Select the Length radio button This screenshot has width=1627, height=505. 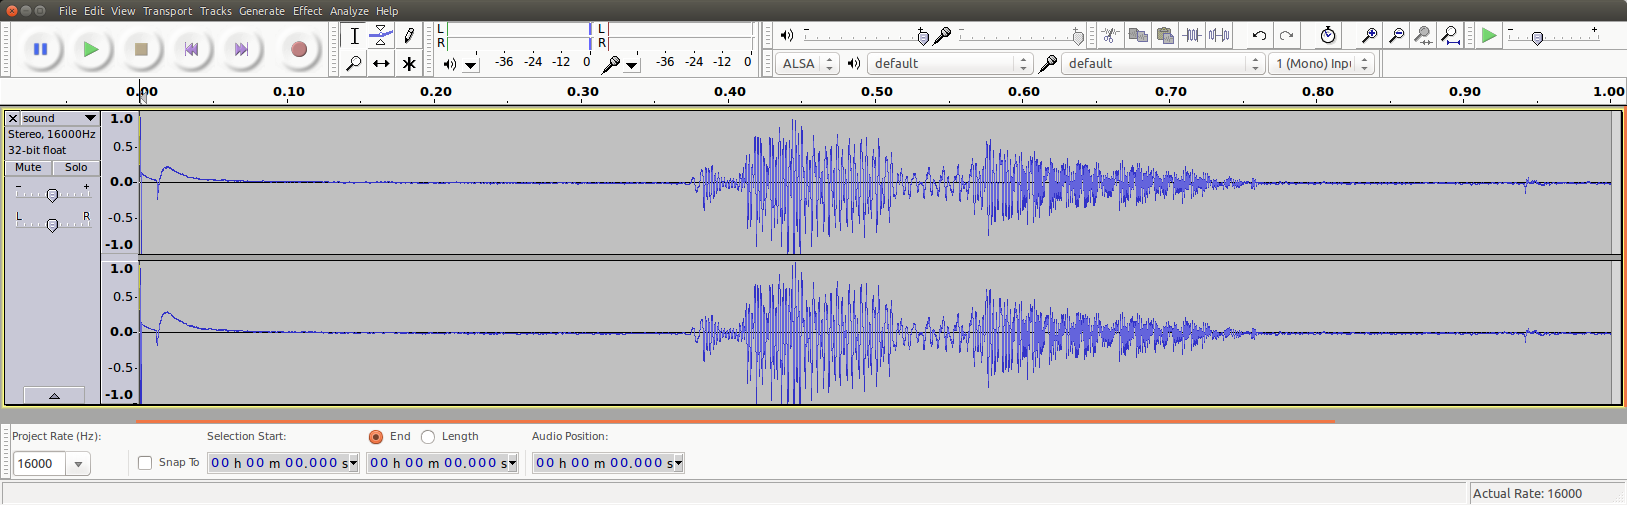coord(428,437)
